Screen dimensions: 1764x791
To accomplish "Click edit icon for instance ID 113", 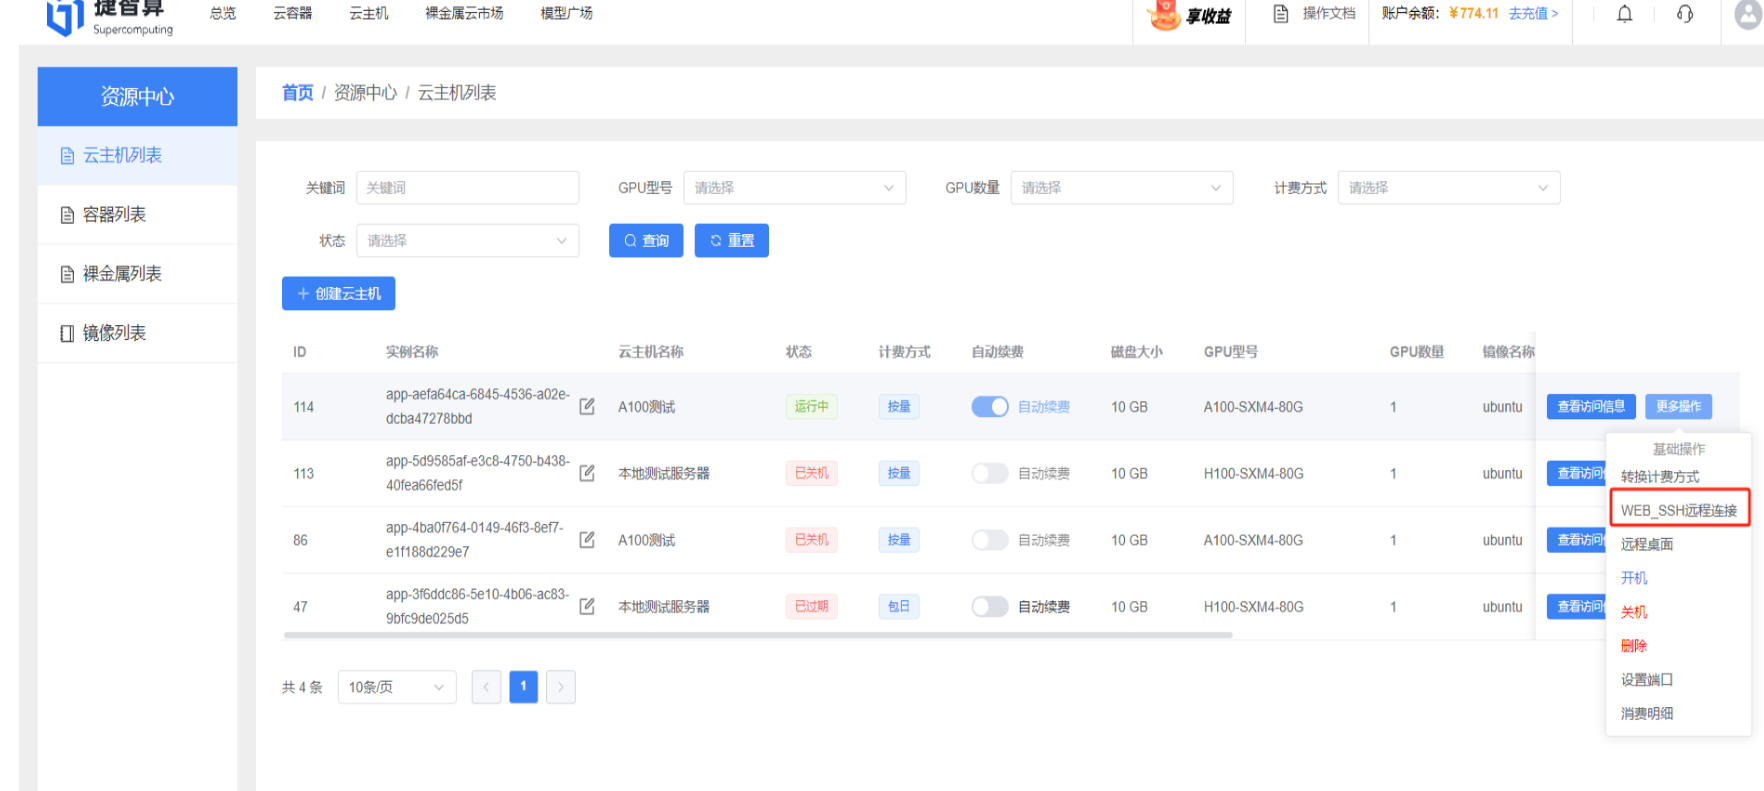I will click(x=587, y=473).
